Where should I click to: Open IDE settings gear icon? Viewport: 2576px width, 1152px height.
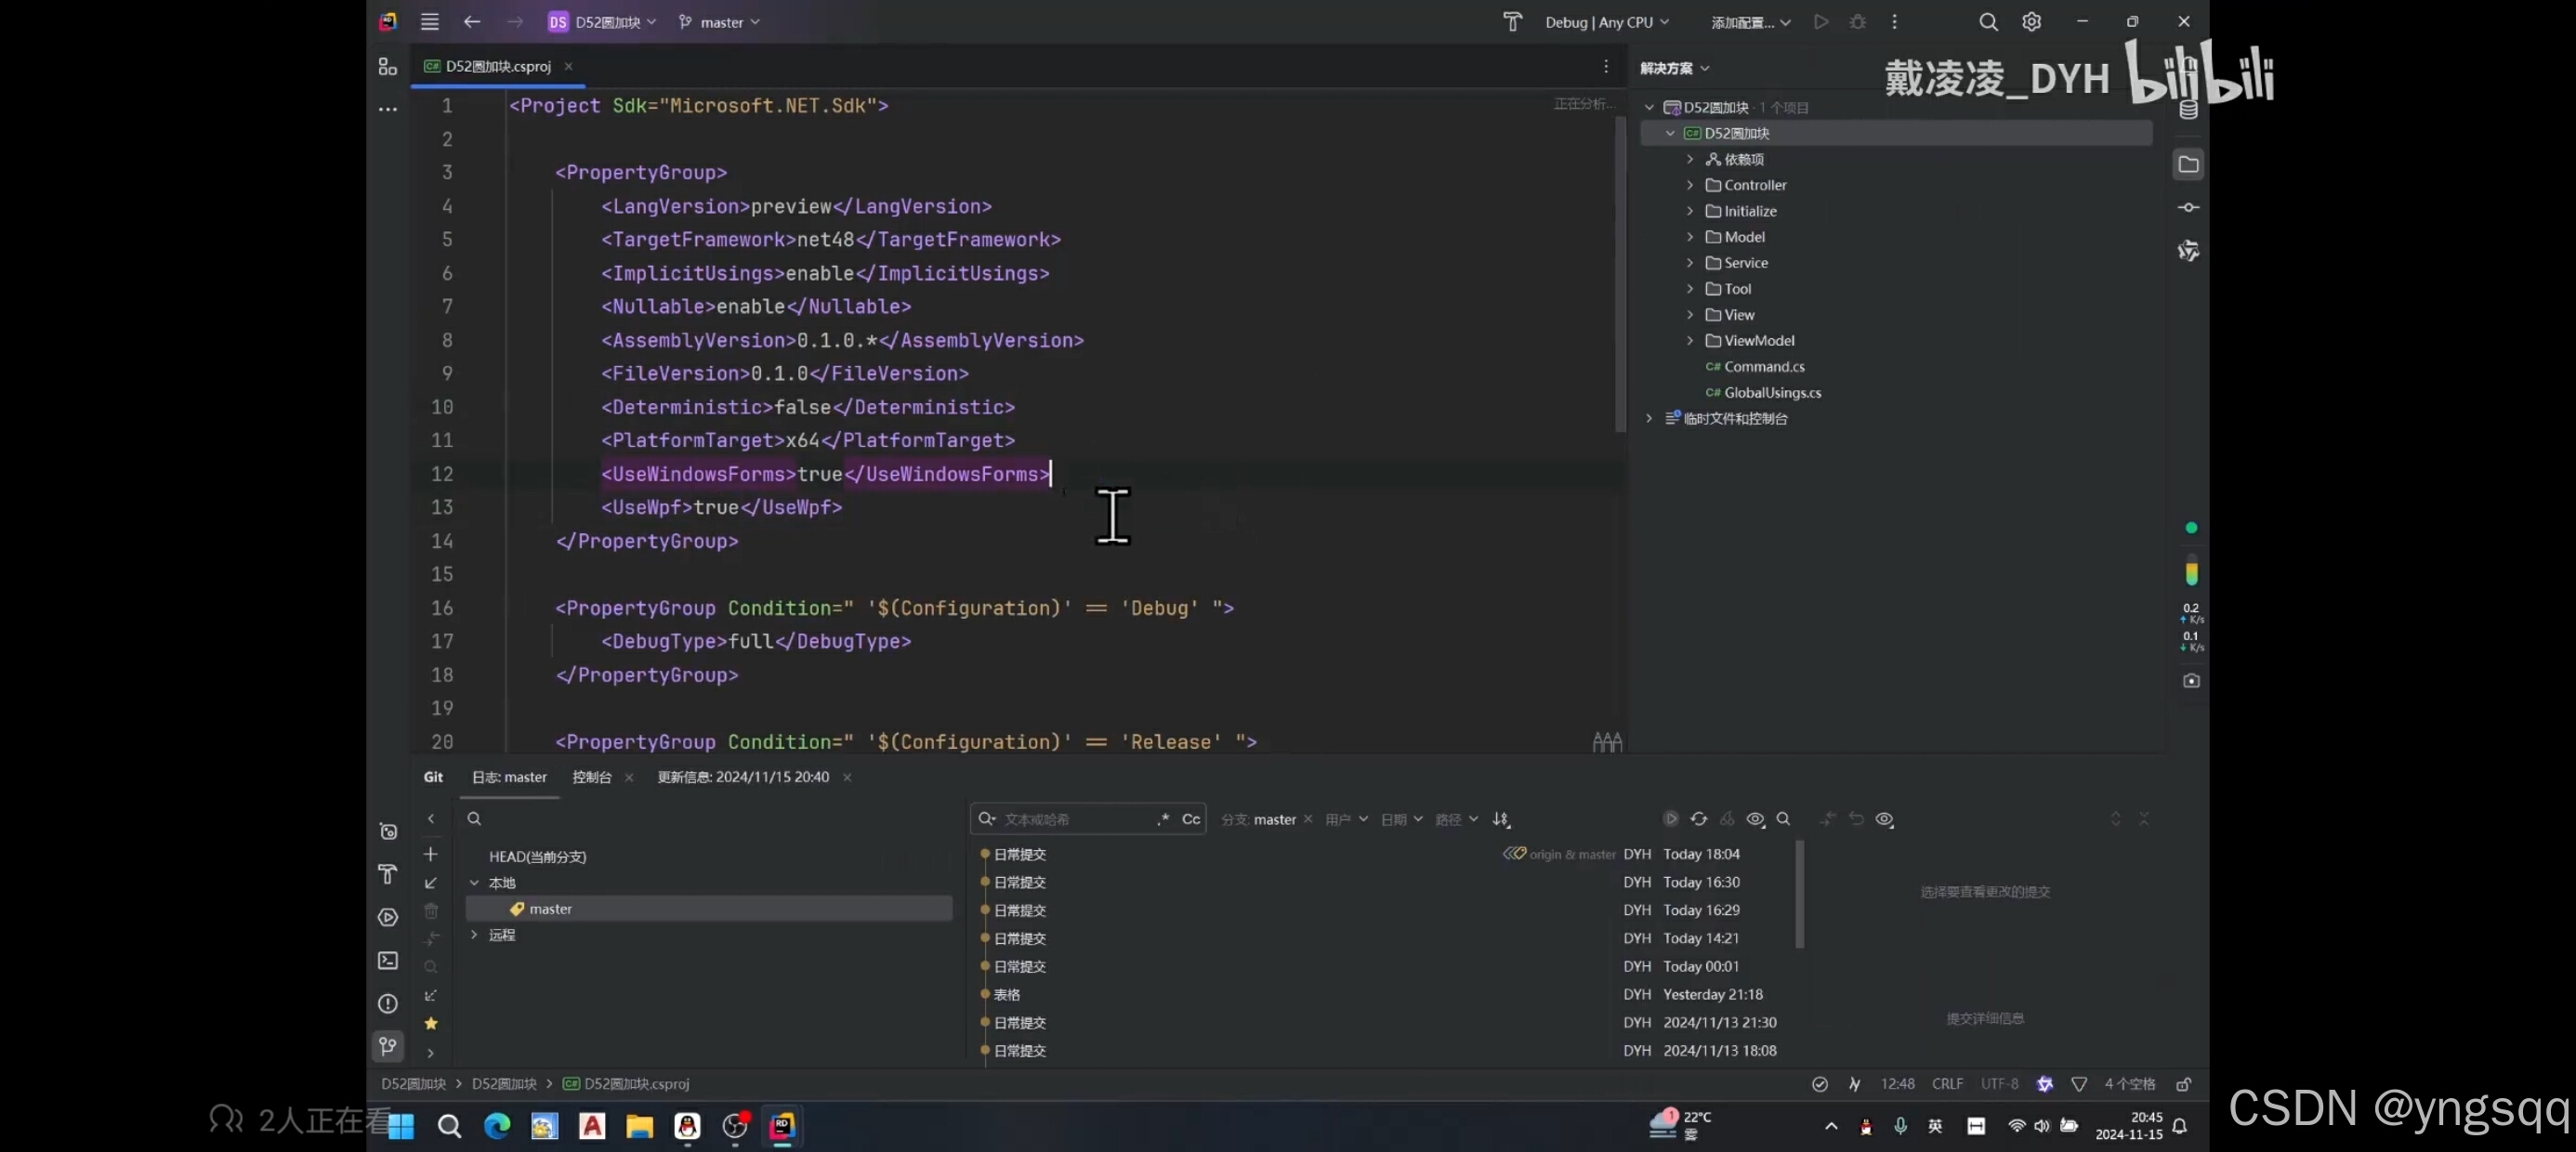coord(2031,22)
